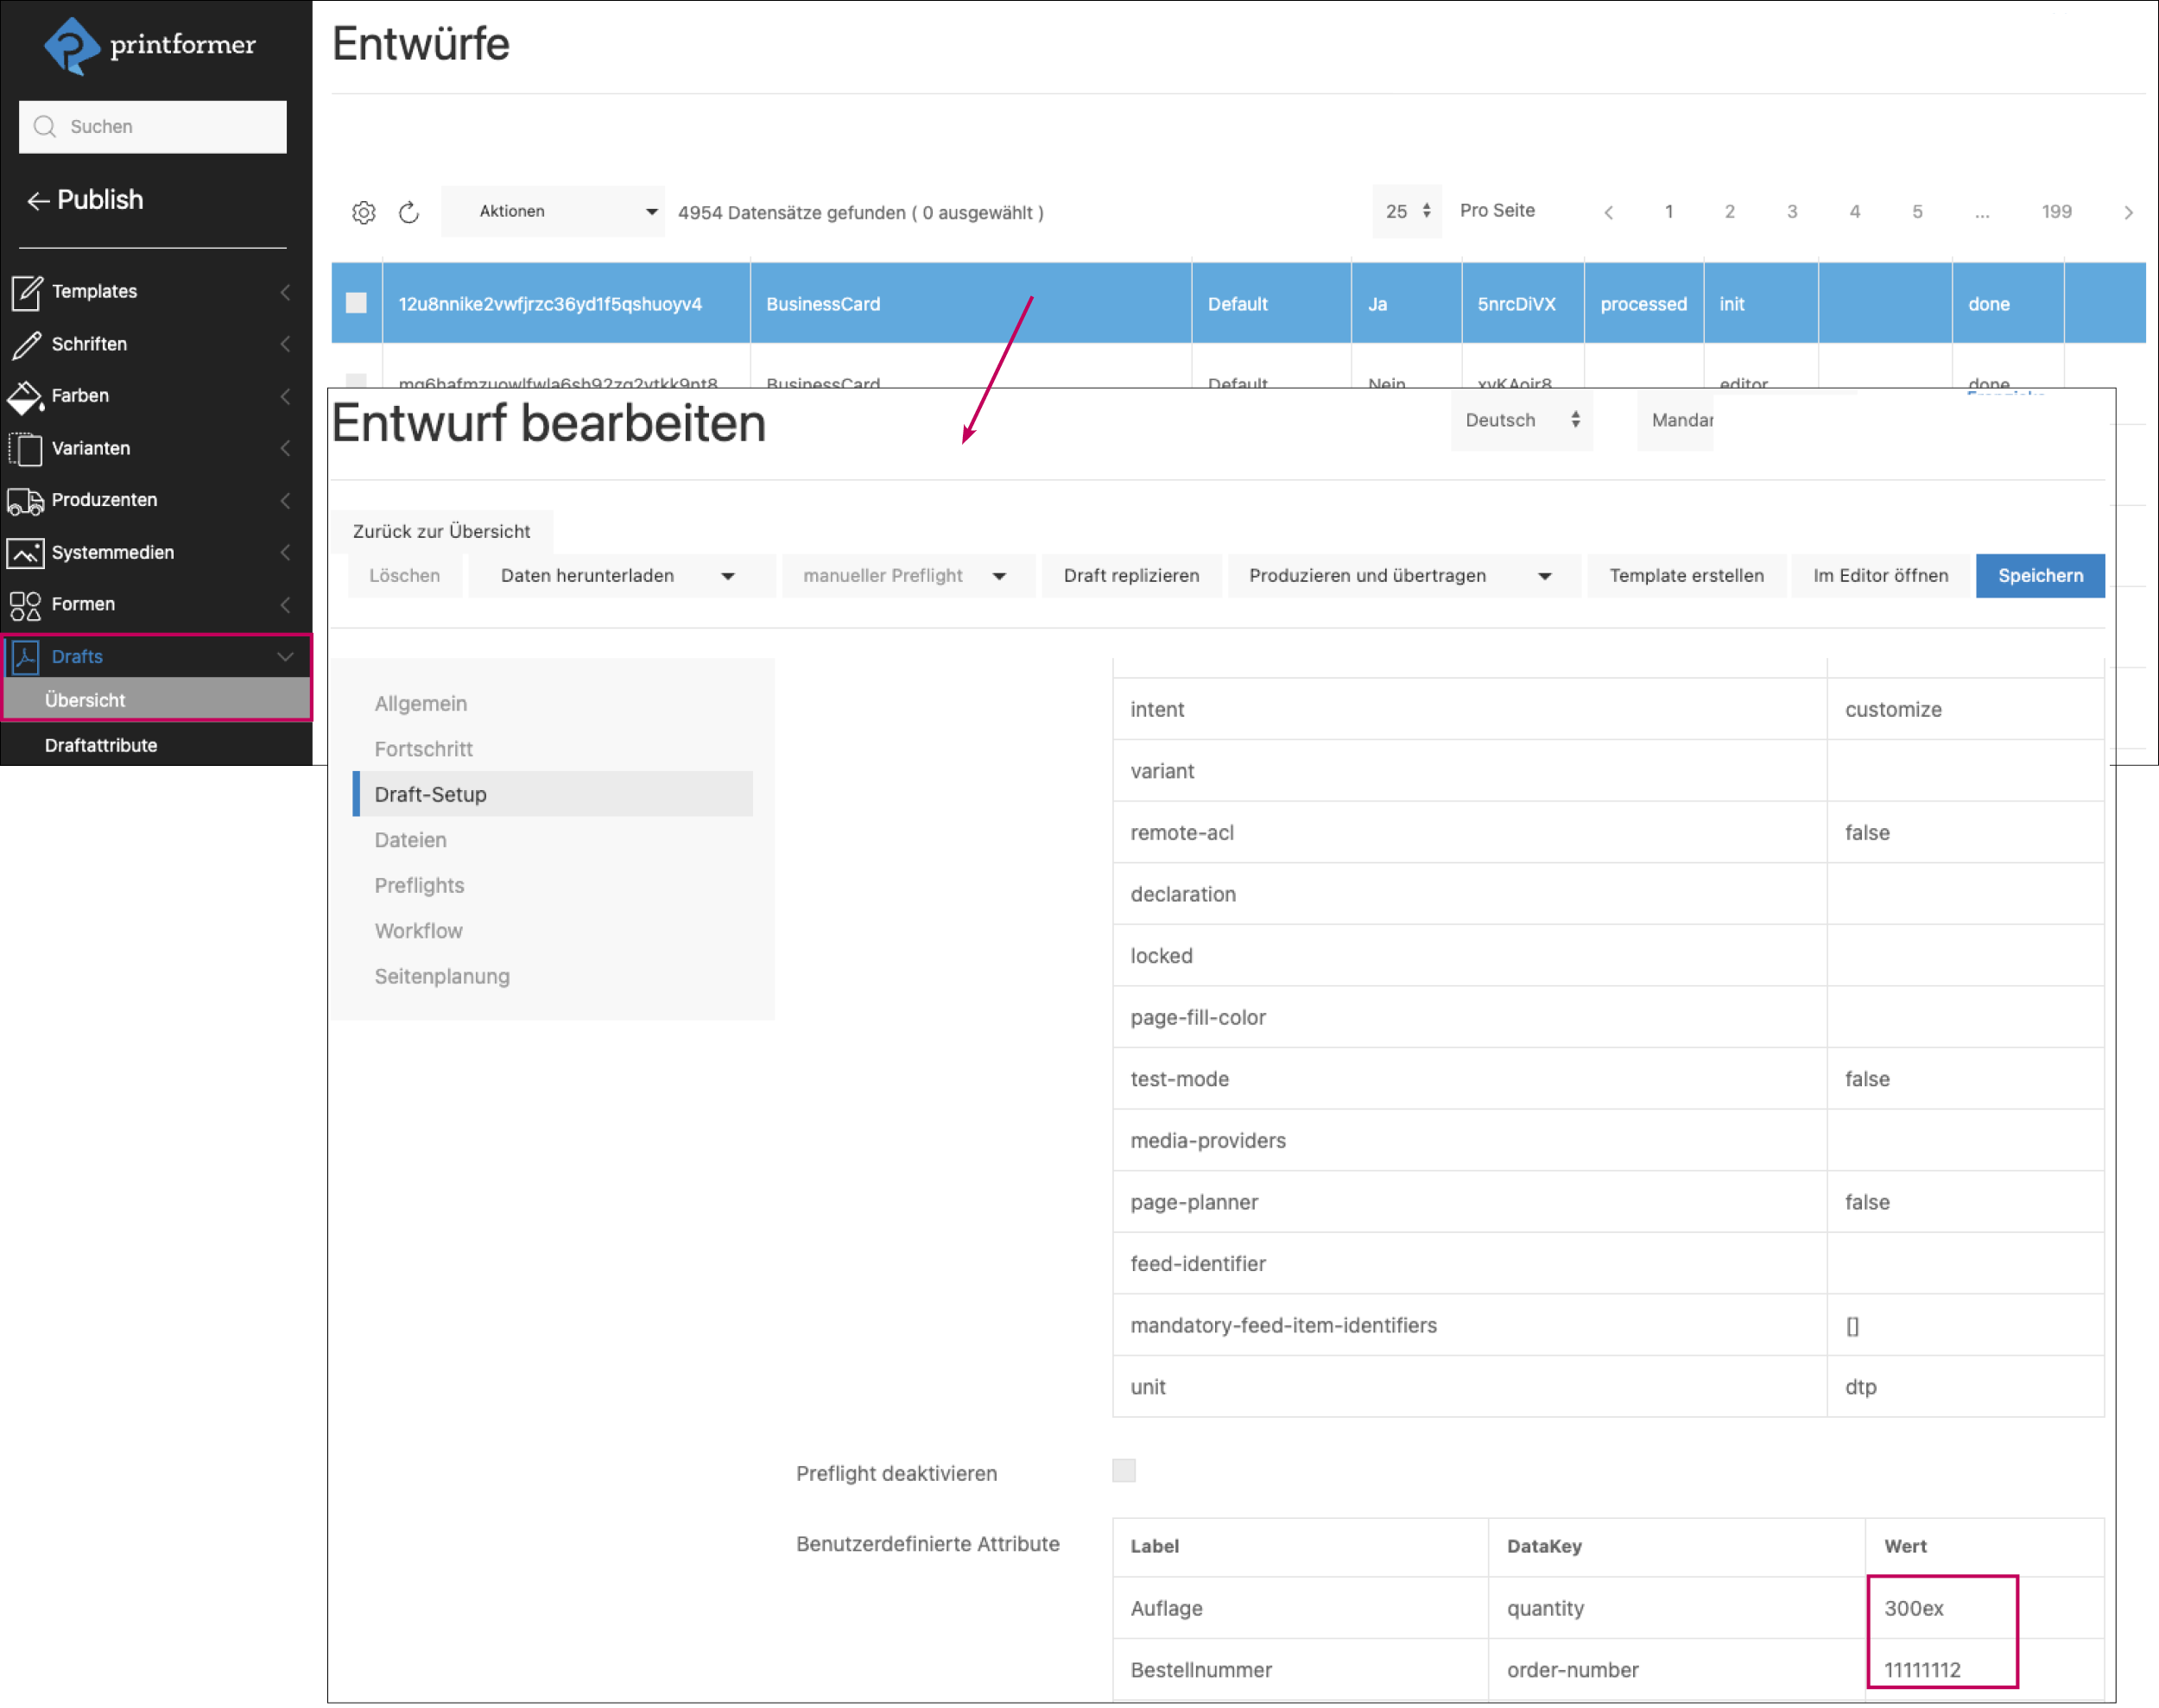Open Produzenten via truck icon

tap(27, 500)
